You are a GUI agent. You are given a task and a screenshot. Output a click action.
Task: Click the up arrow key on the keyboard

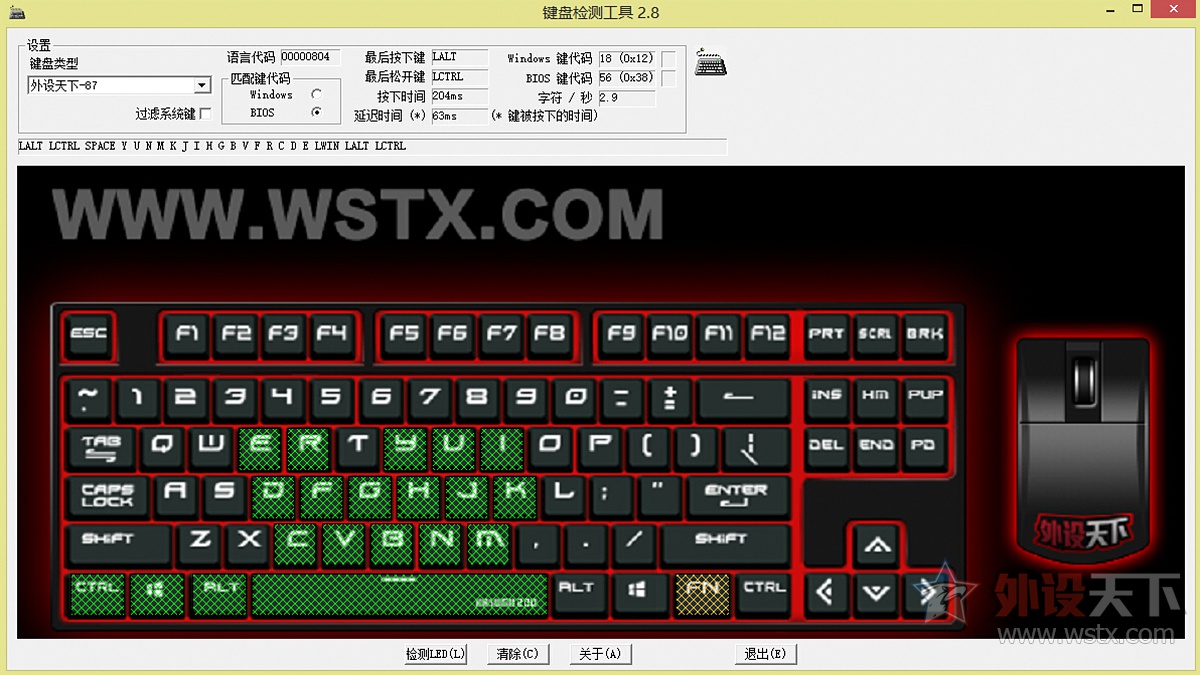[877, 545]
